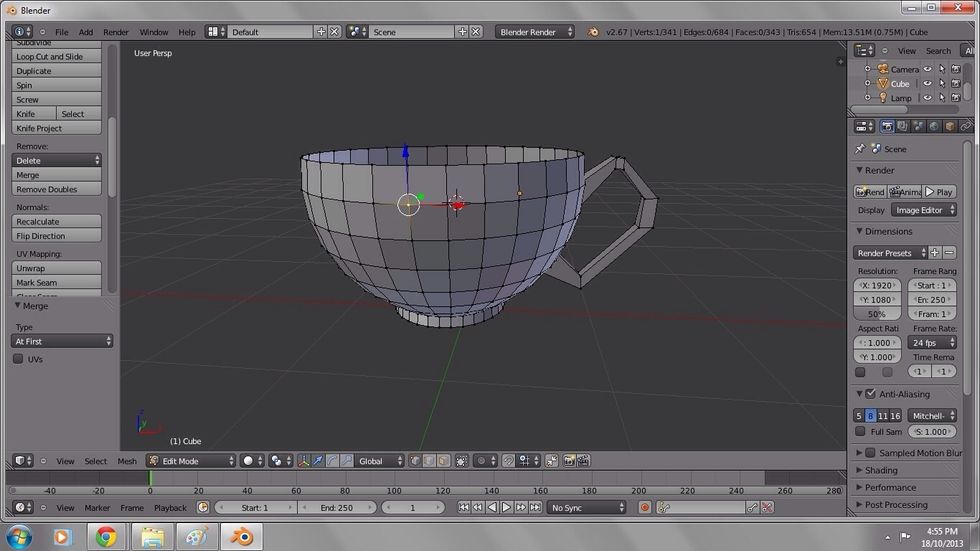Open the Mesh menu in 3D view

point(127,461)
